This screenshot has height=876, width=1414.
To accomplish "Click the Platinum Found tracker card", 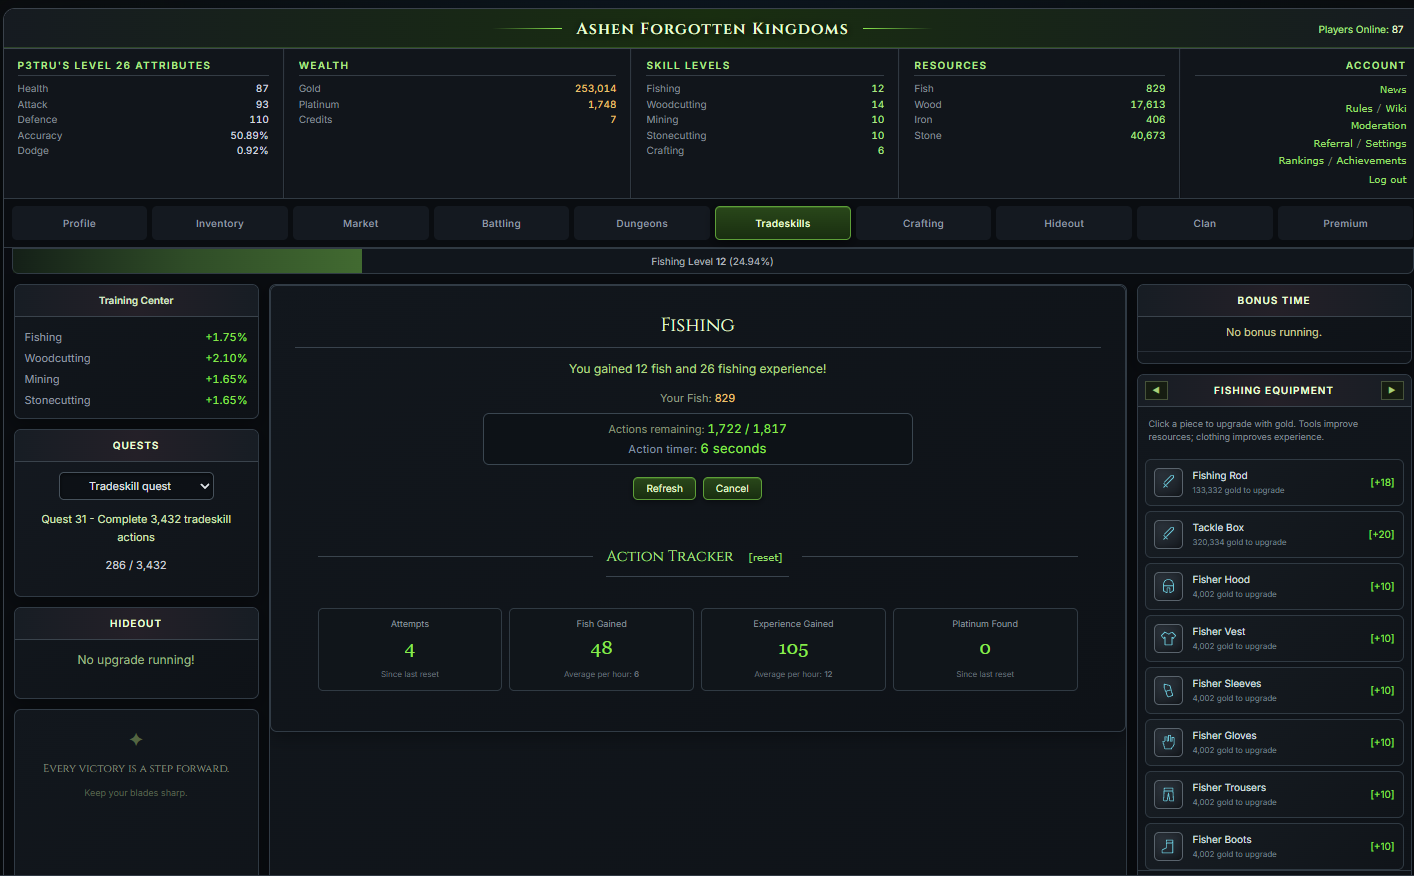I will click(985, 649).
